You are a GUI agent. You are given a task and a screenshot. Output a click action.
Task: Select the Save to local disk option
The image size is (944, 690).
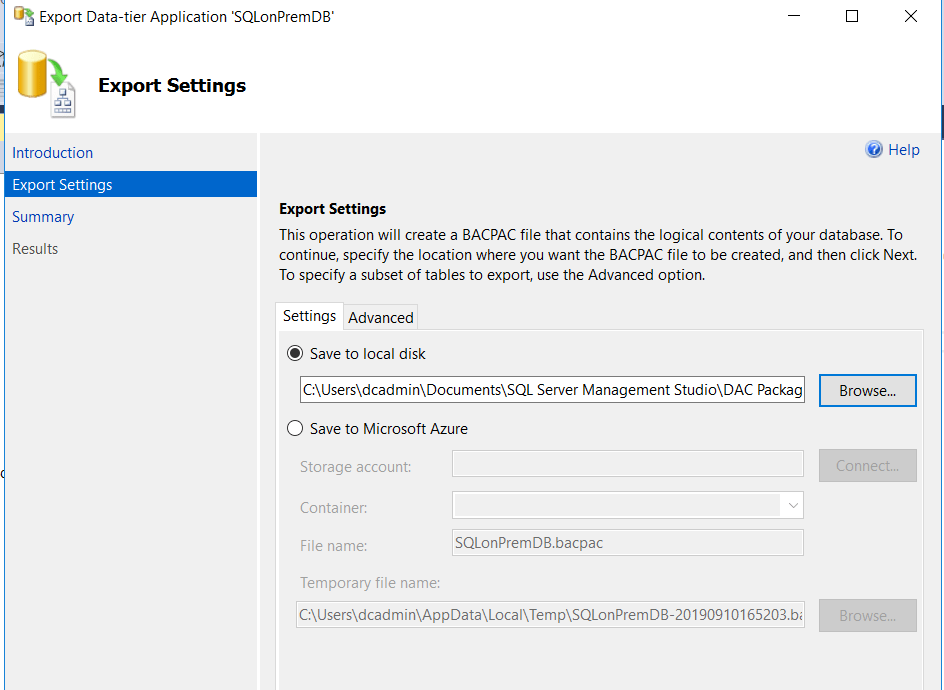click(295, 354)
